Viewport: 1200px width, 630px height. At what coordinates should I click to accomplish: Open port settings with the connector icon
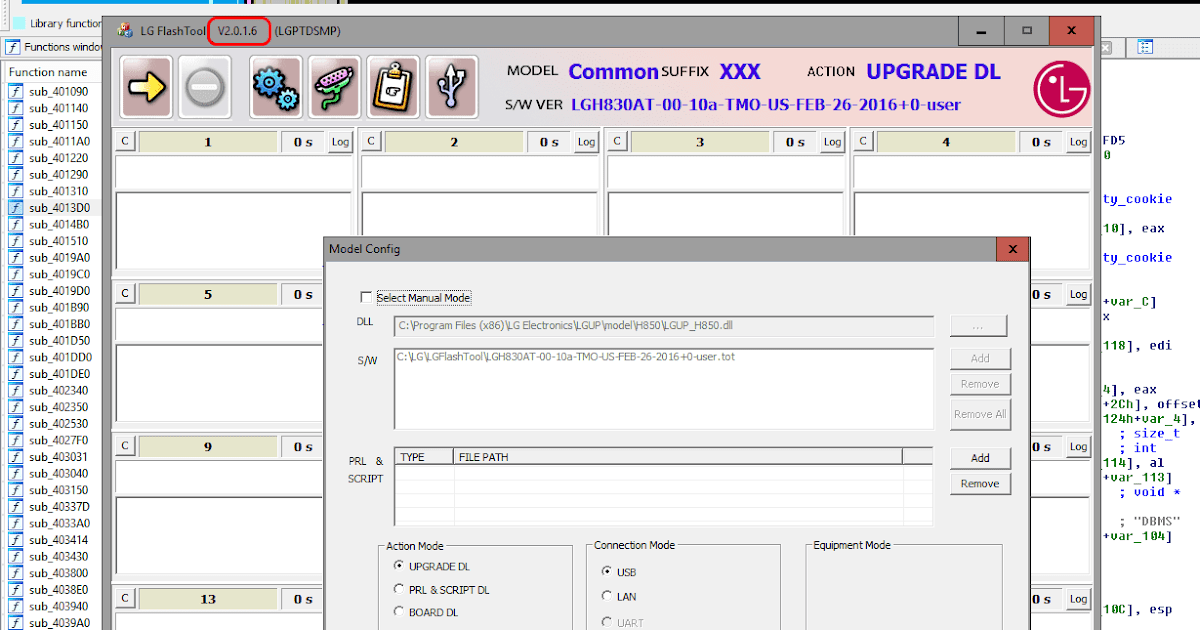point(334,86)
